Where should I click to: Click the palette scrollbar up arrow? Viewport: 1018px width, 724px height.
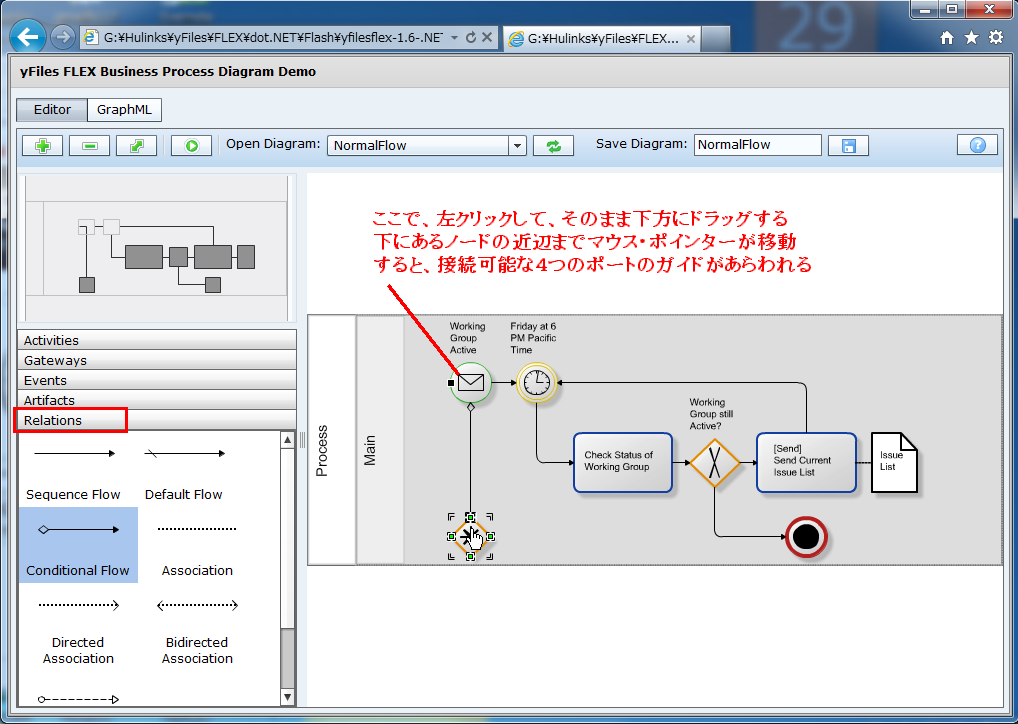click(x=288, y=440)
